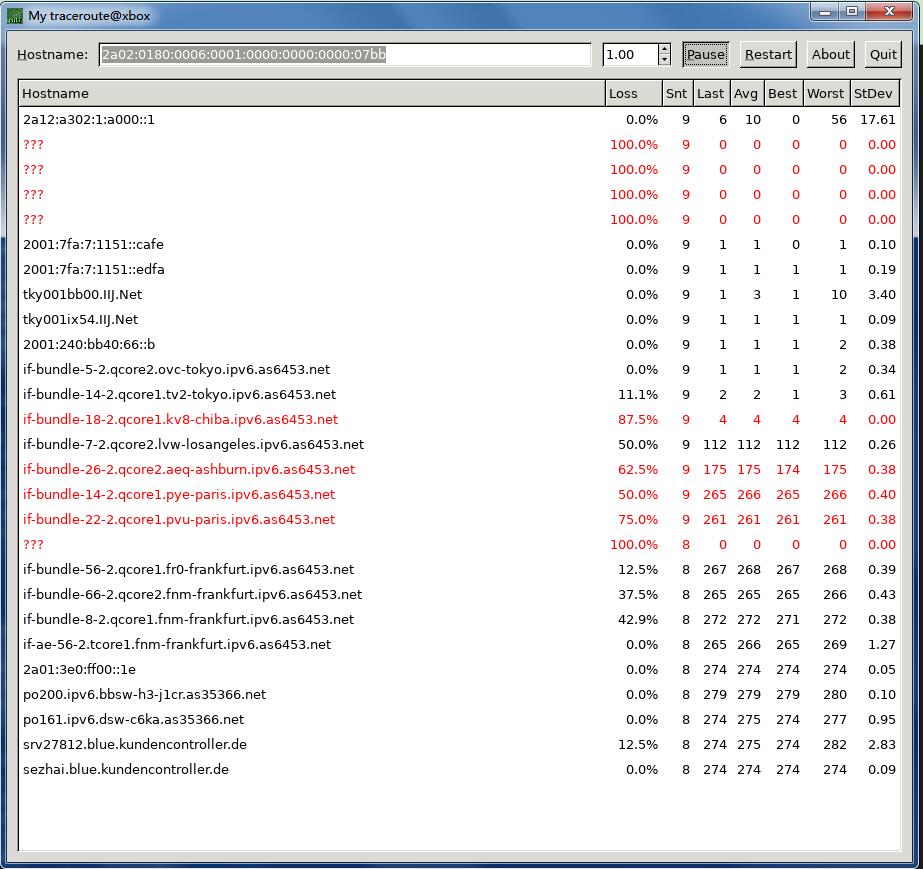
Task: Click the 42.9% loss value
Action: pos(638,619)
